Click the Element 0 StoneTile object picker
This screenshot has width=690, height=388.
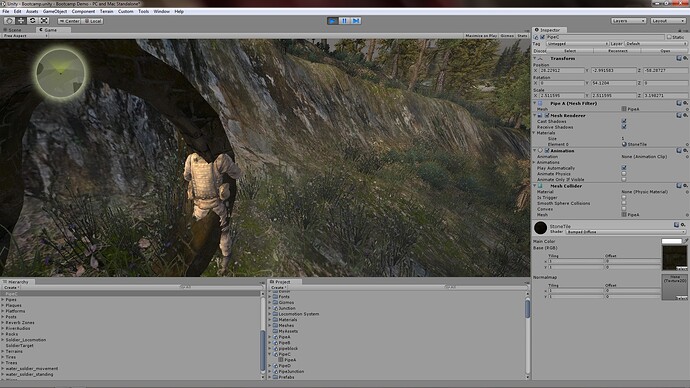[687, 144]
